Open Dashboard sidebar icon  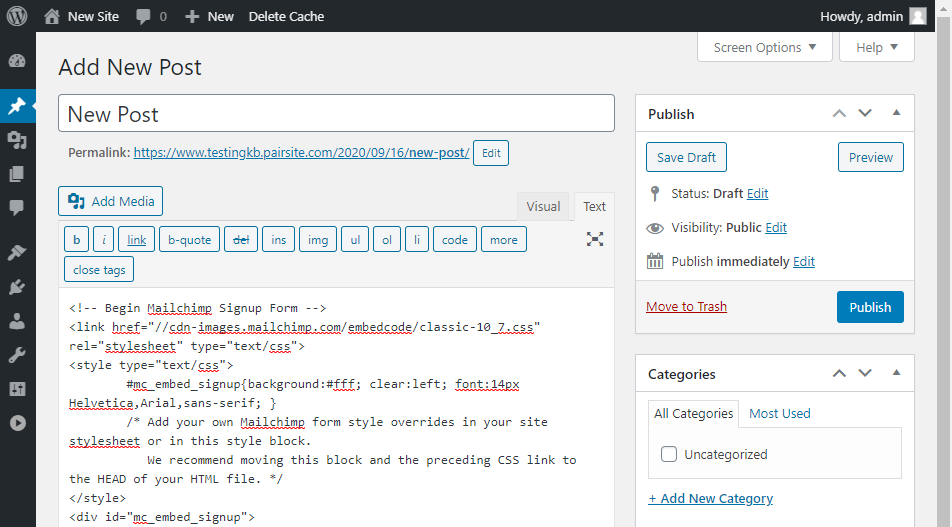pos(17,61)
